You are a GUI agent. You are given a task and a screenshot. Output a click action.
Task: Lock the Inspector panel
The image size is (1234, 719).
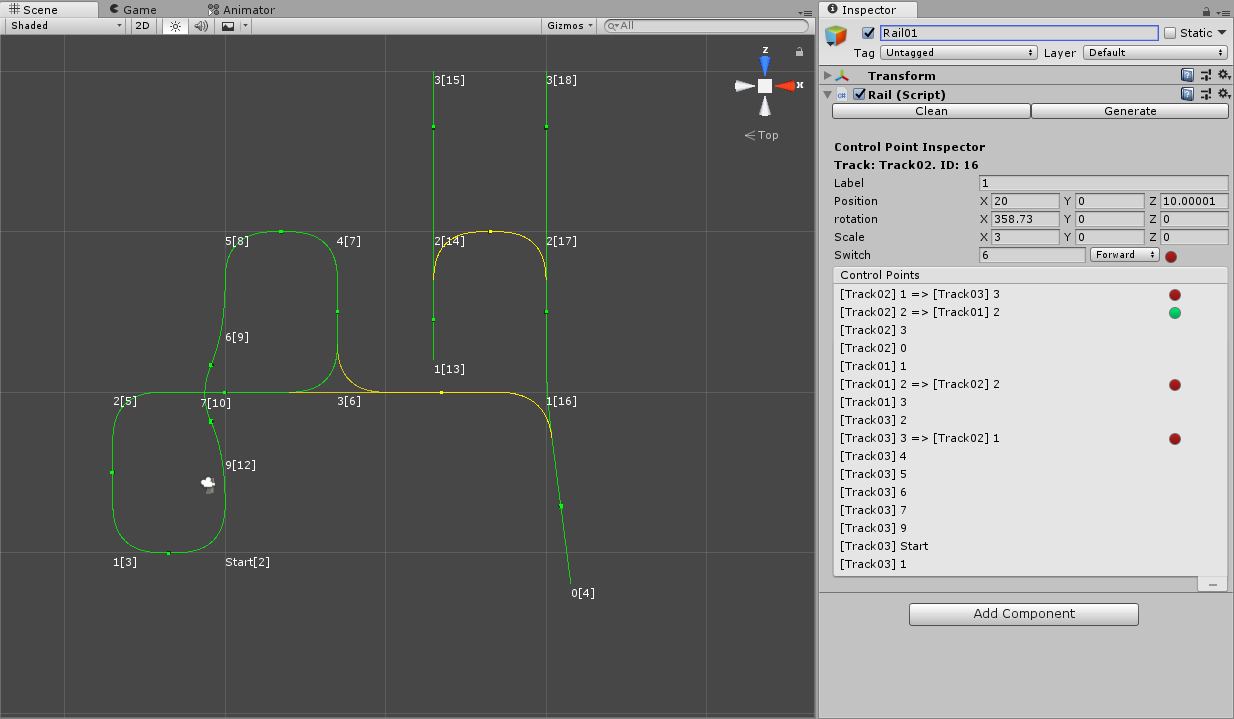(1205, 10)
